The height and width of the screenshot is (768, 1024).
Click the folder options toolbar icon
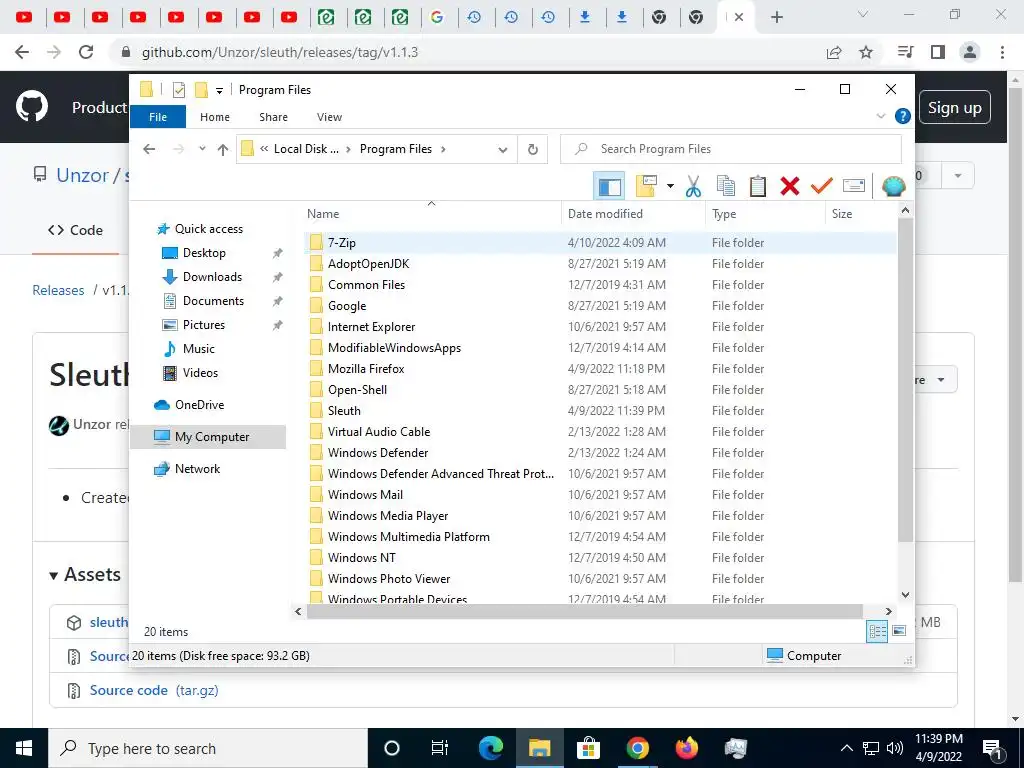coord(646,187)
